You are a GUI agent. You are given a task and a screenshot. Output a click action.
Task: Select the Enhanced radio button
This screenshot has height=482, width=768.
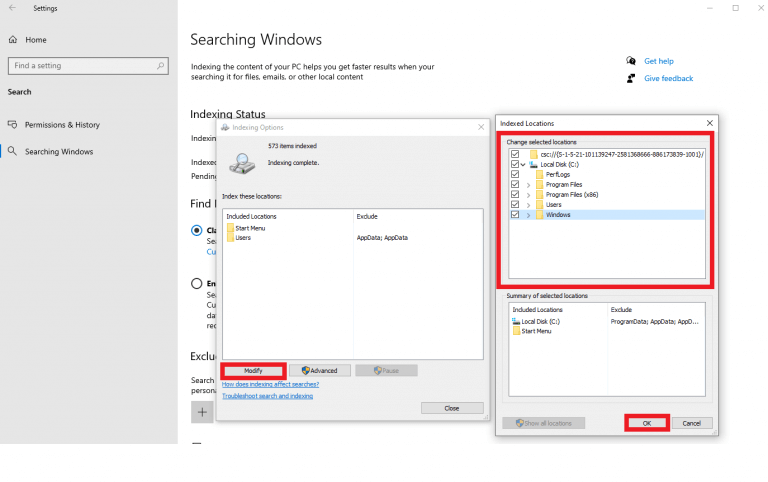tap(196, 283)
